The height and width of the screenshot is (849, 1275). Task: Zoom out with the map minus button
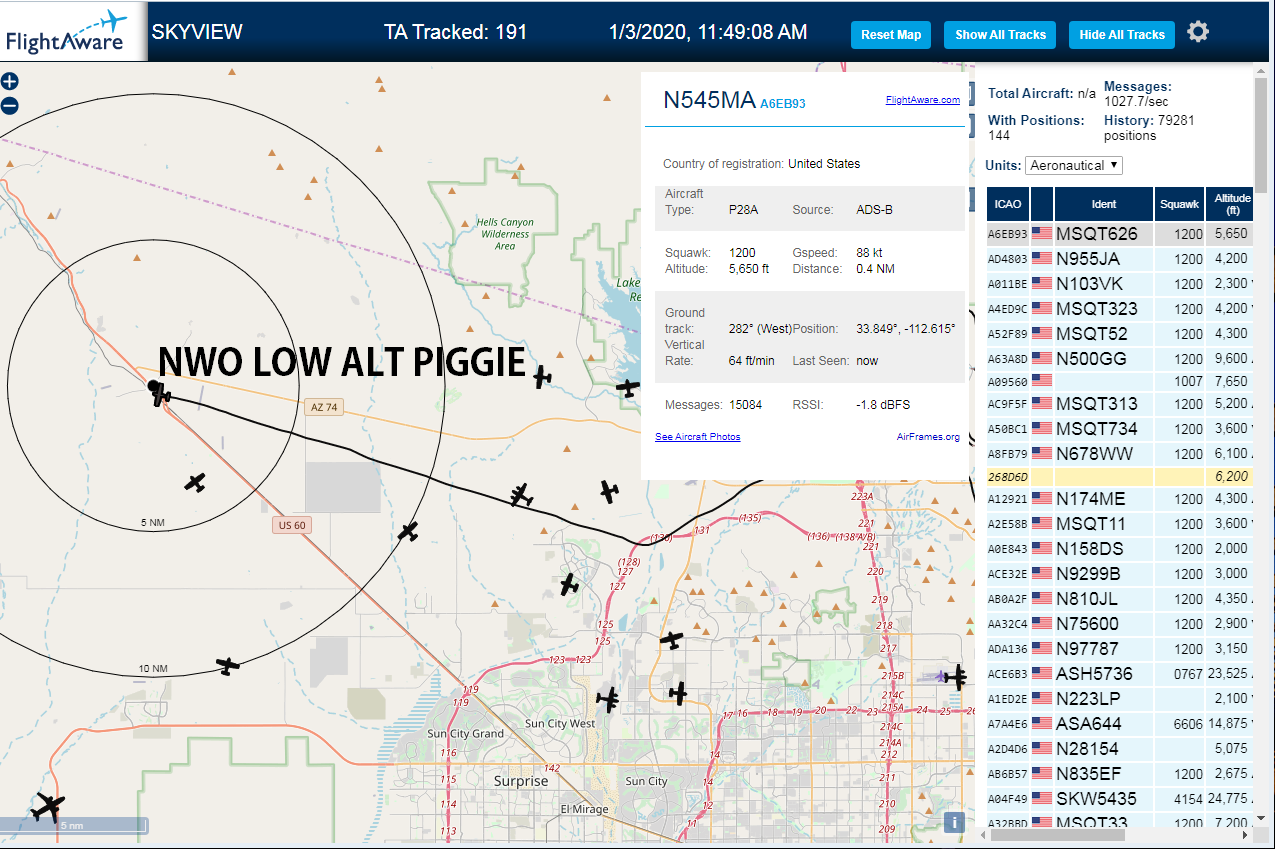click(9, 105)
